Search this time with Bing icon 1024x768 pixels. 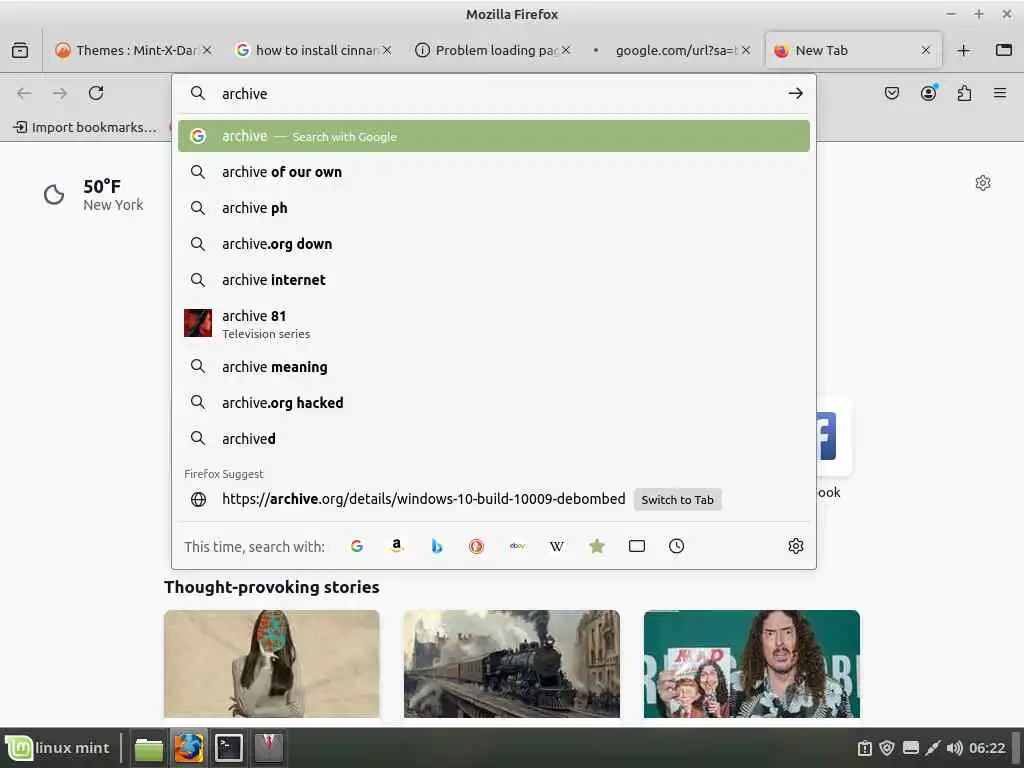tap(437, 546)
